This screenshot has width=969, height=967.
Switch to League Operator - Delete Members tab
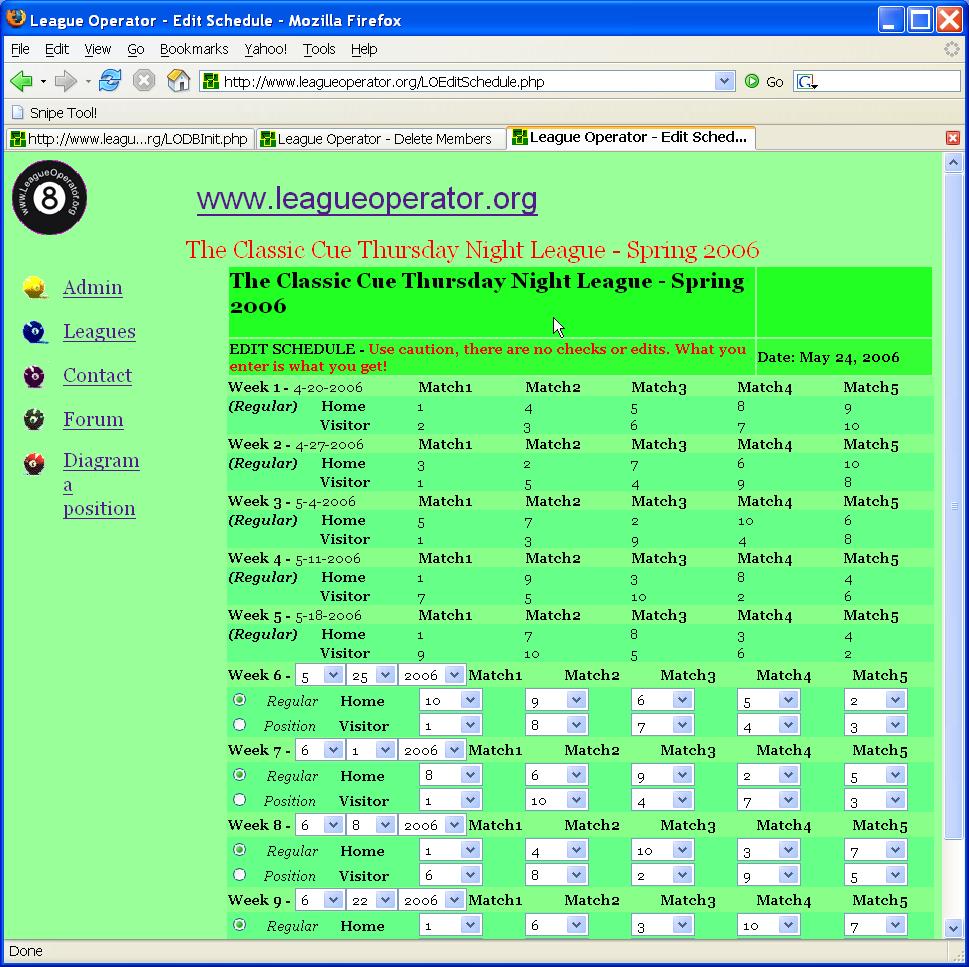[x=380, y=139]
